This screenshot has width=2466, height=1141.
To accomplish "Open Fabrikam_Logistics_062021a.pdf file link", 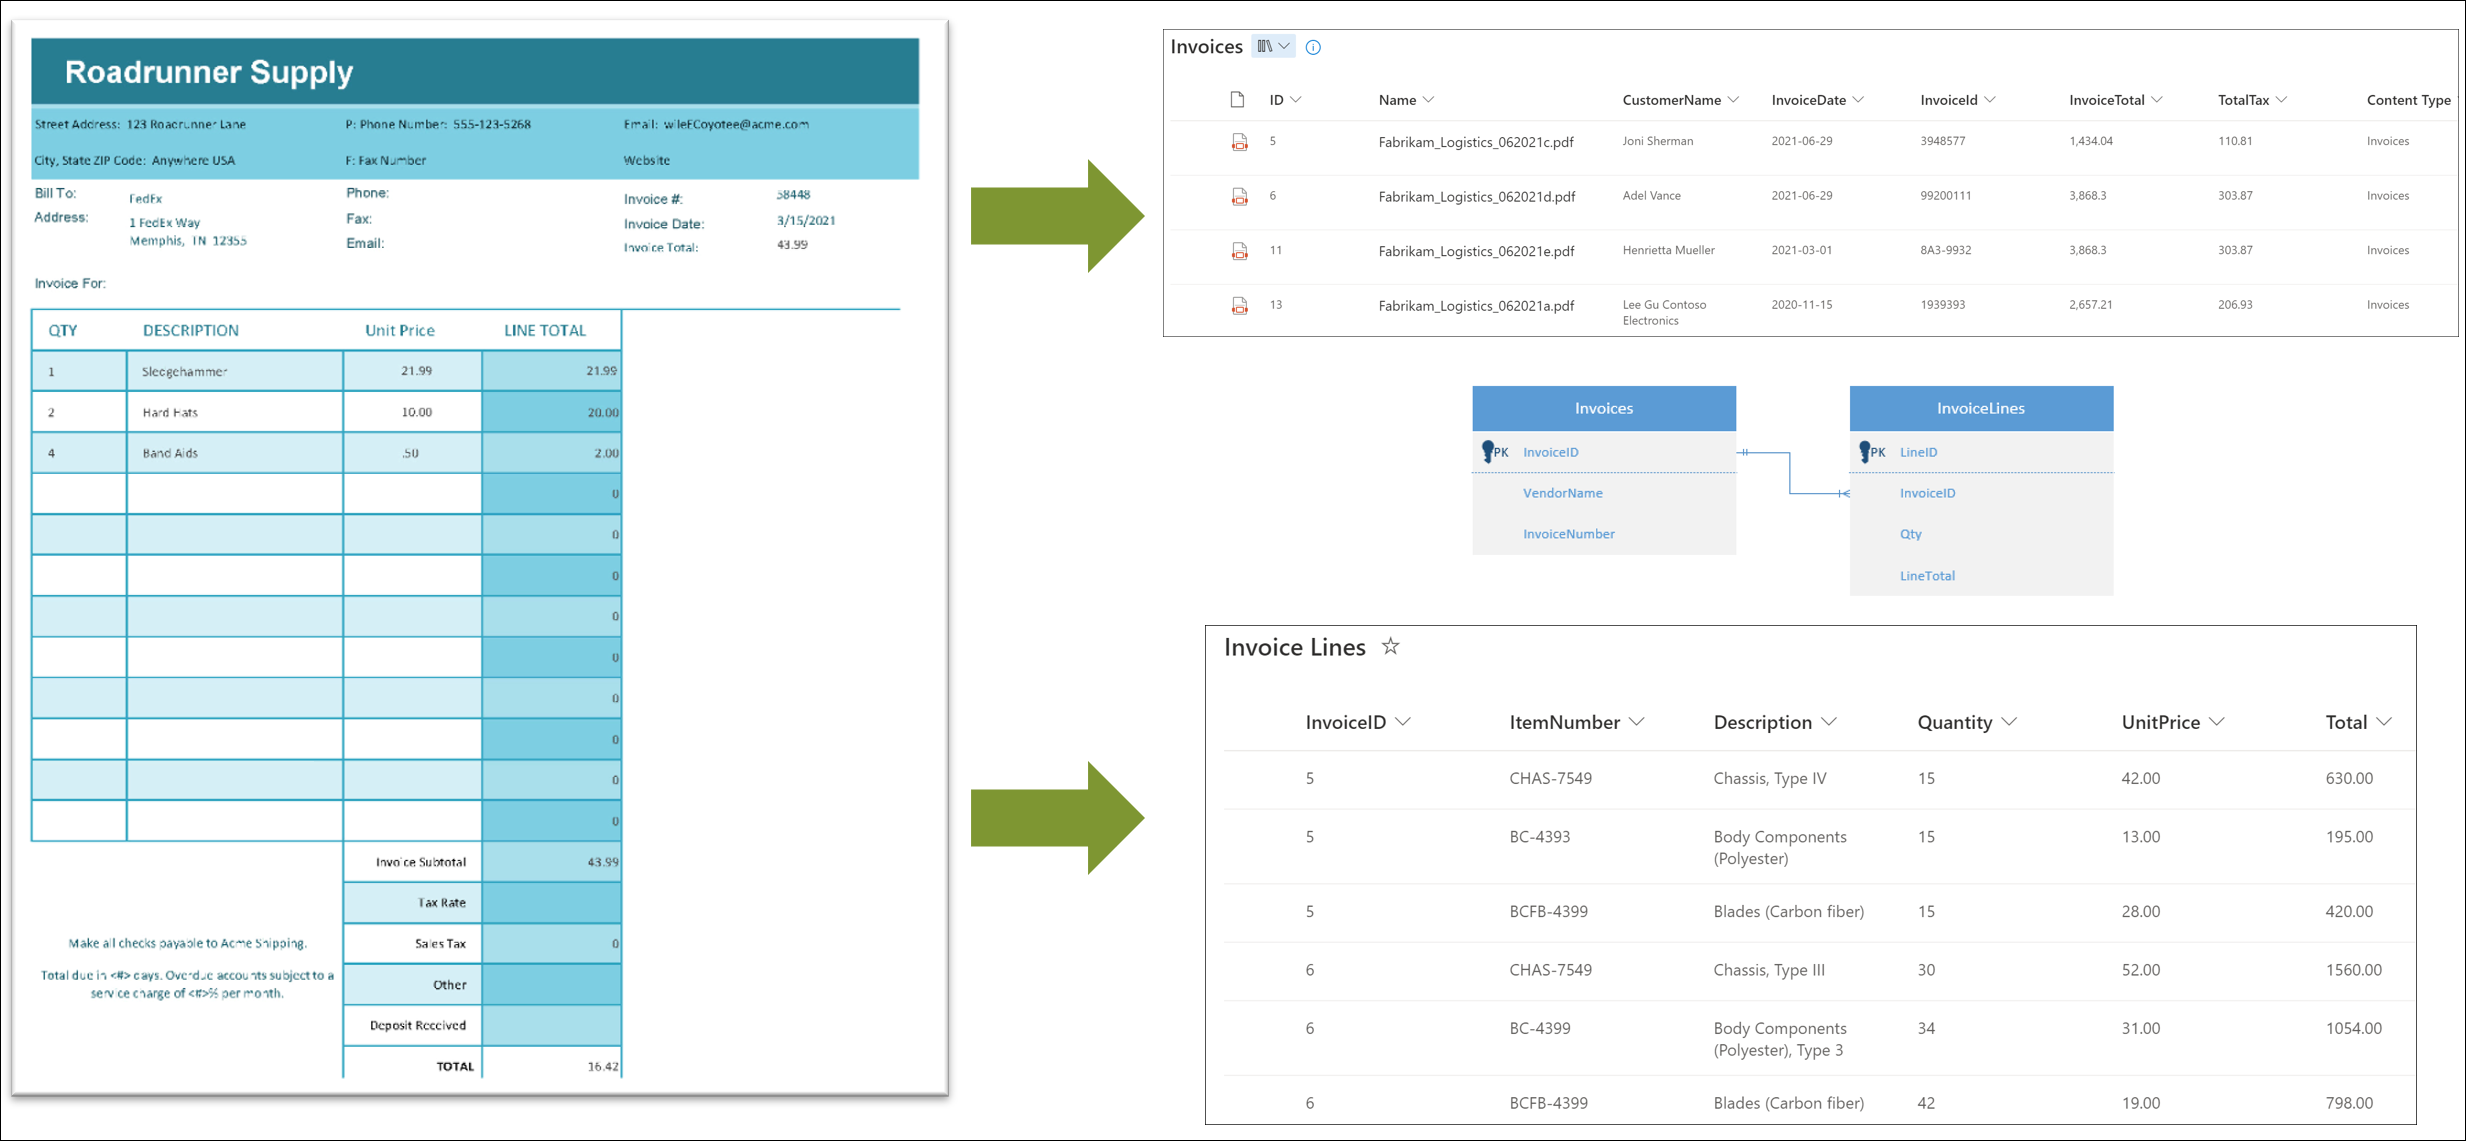I will (1476, 306).
